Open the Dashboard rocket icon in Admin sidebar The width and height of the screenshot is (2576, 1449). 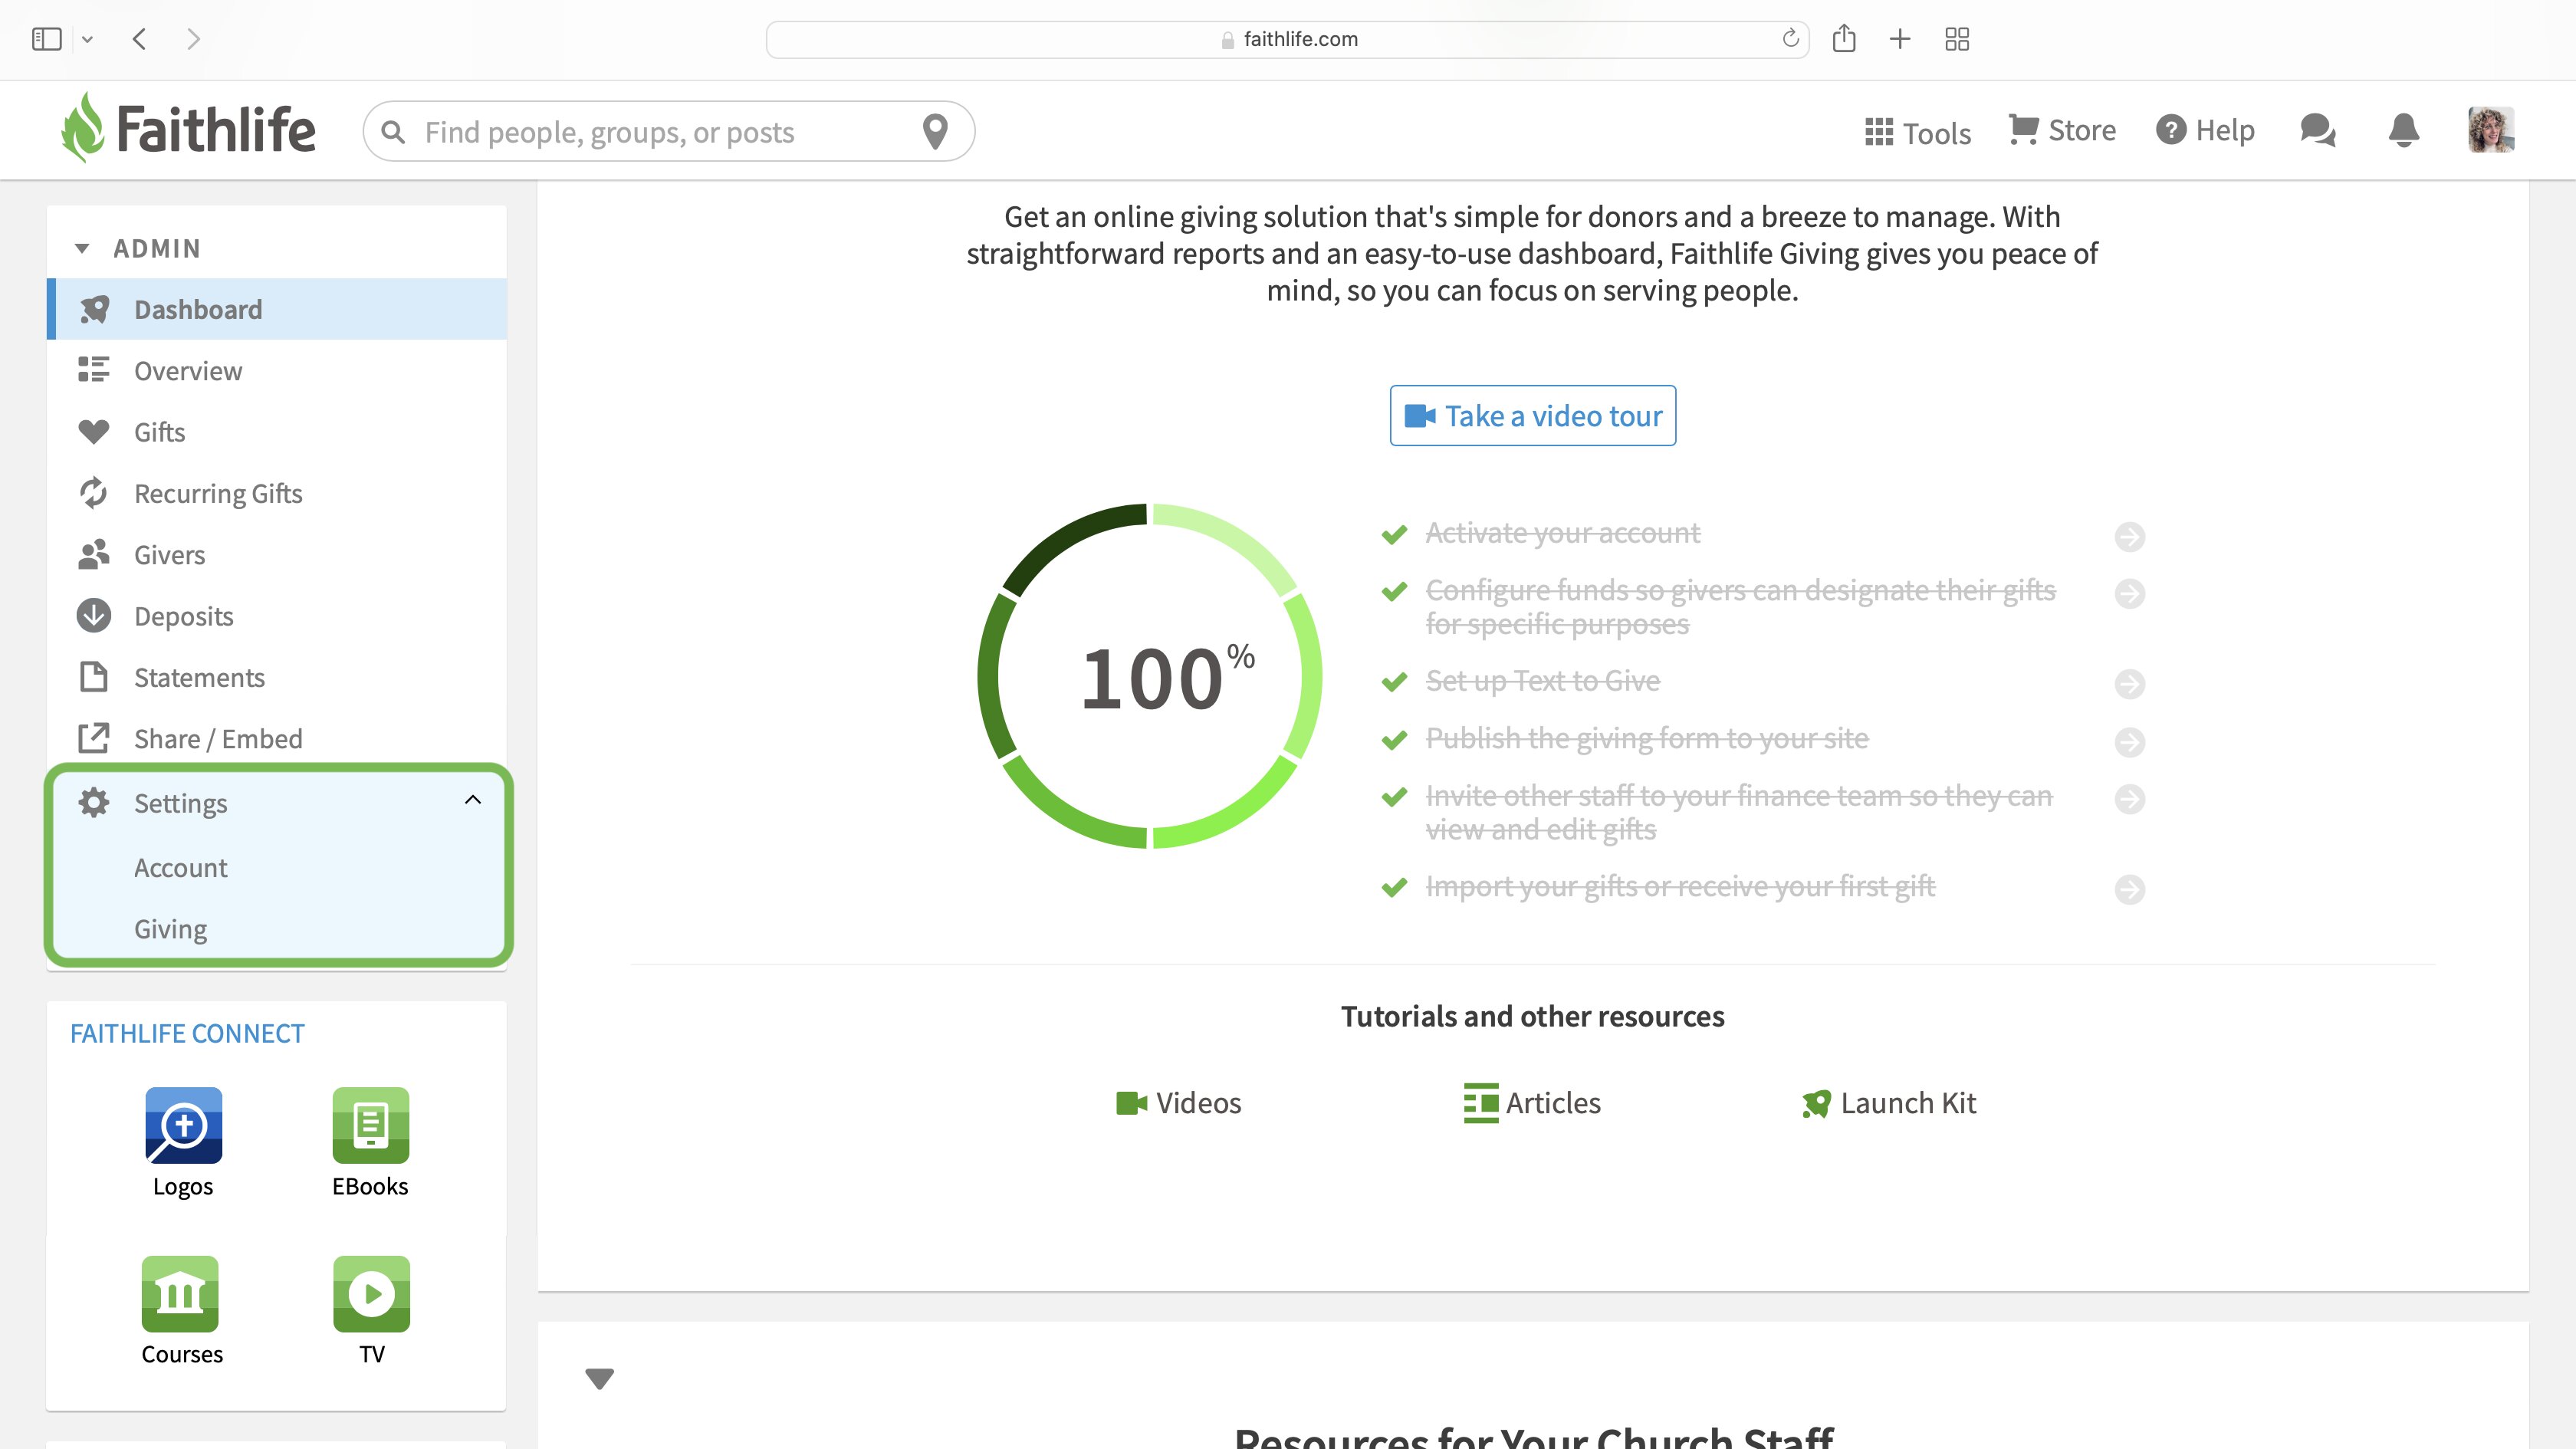[x=94, y=309]
